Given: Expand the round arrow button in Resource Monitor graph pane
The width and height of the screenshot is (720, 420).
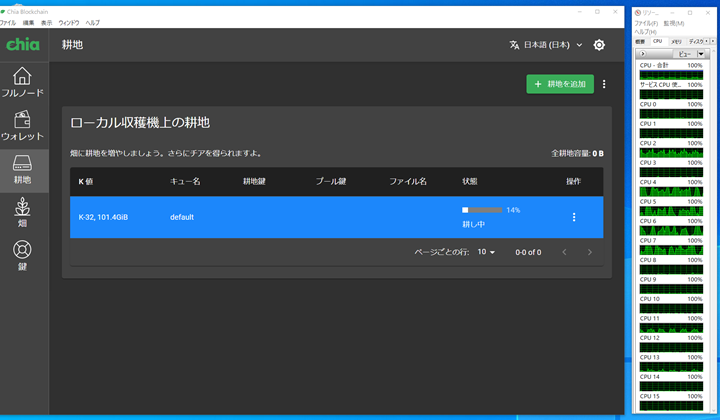Looking at the screenshot, I should [x=642, y=54].
